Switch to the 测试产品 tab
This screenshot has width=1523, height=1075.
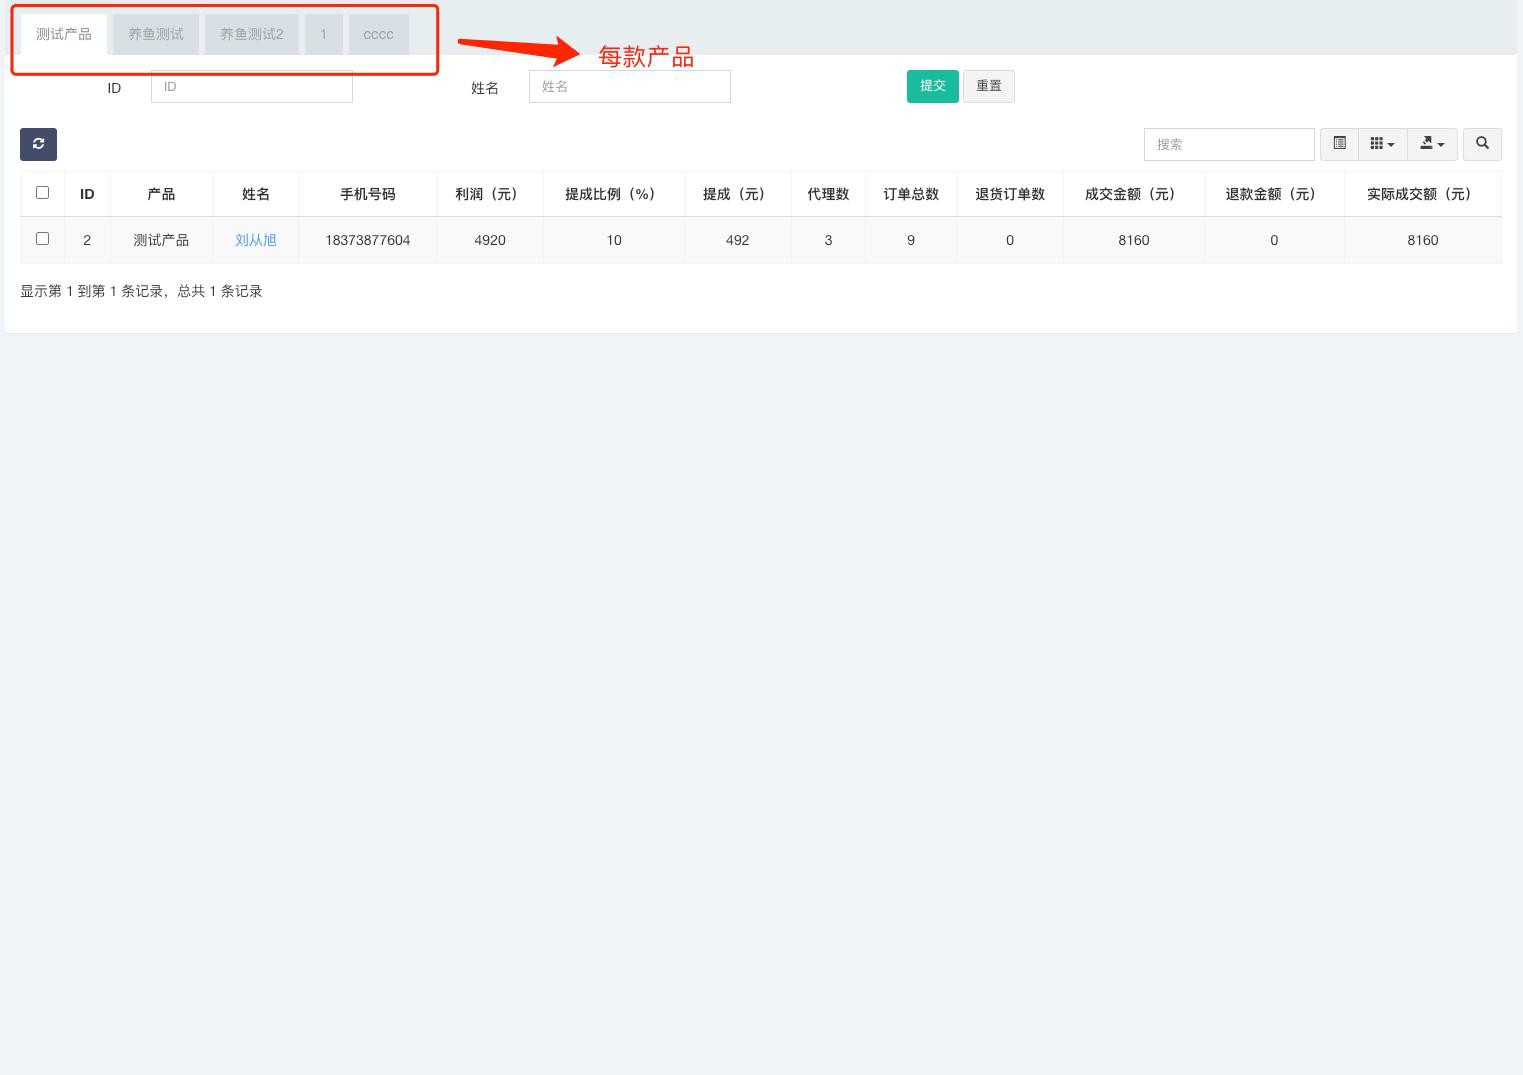tap(64, 34)
